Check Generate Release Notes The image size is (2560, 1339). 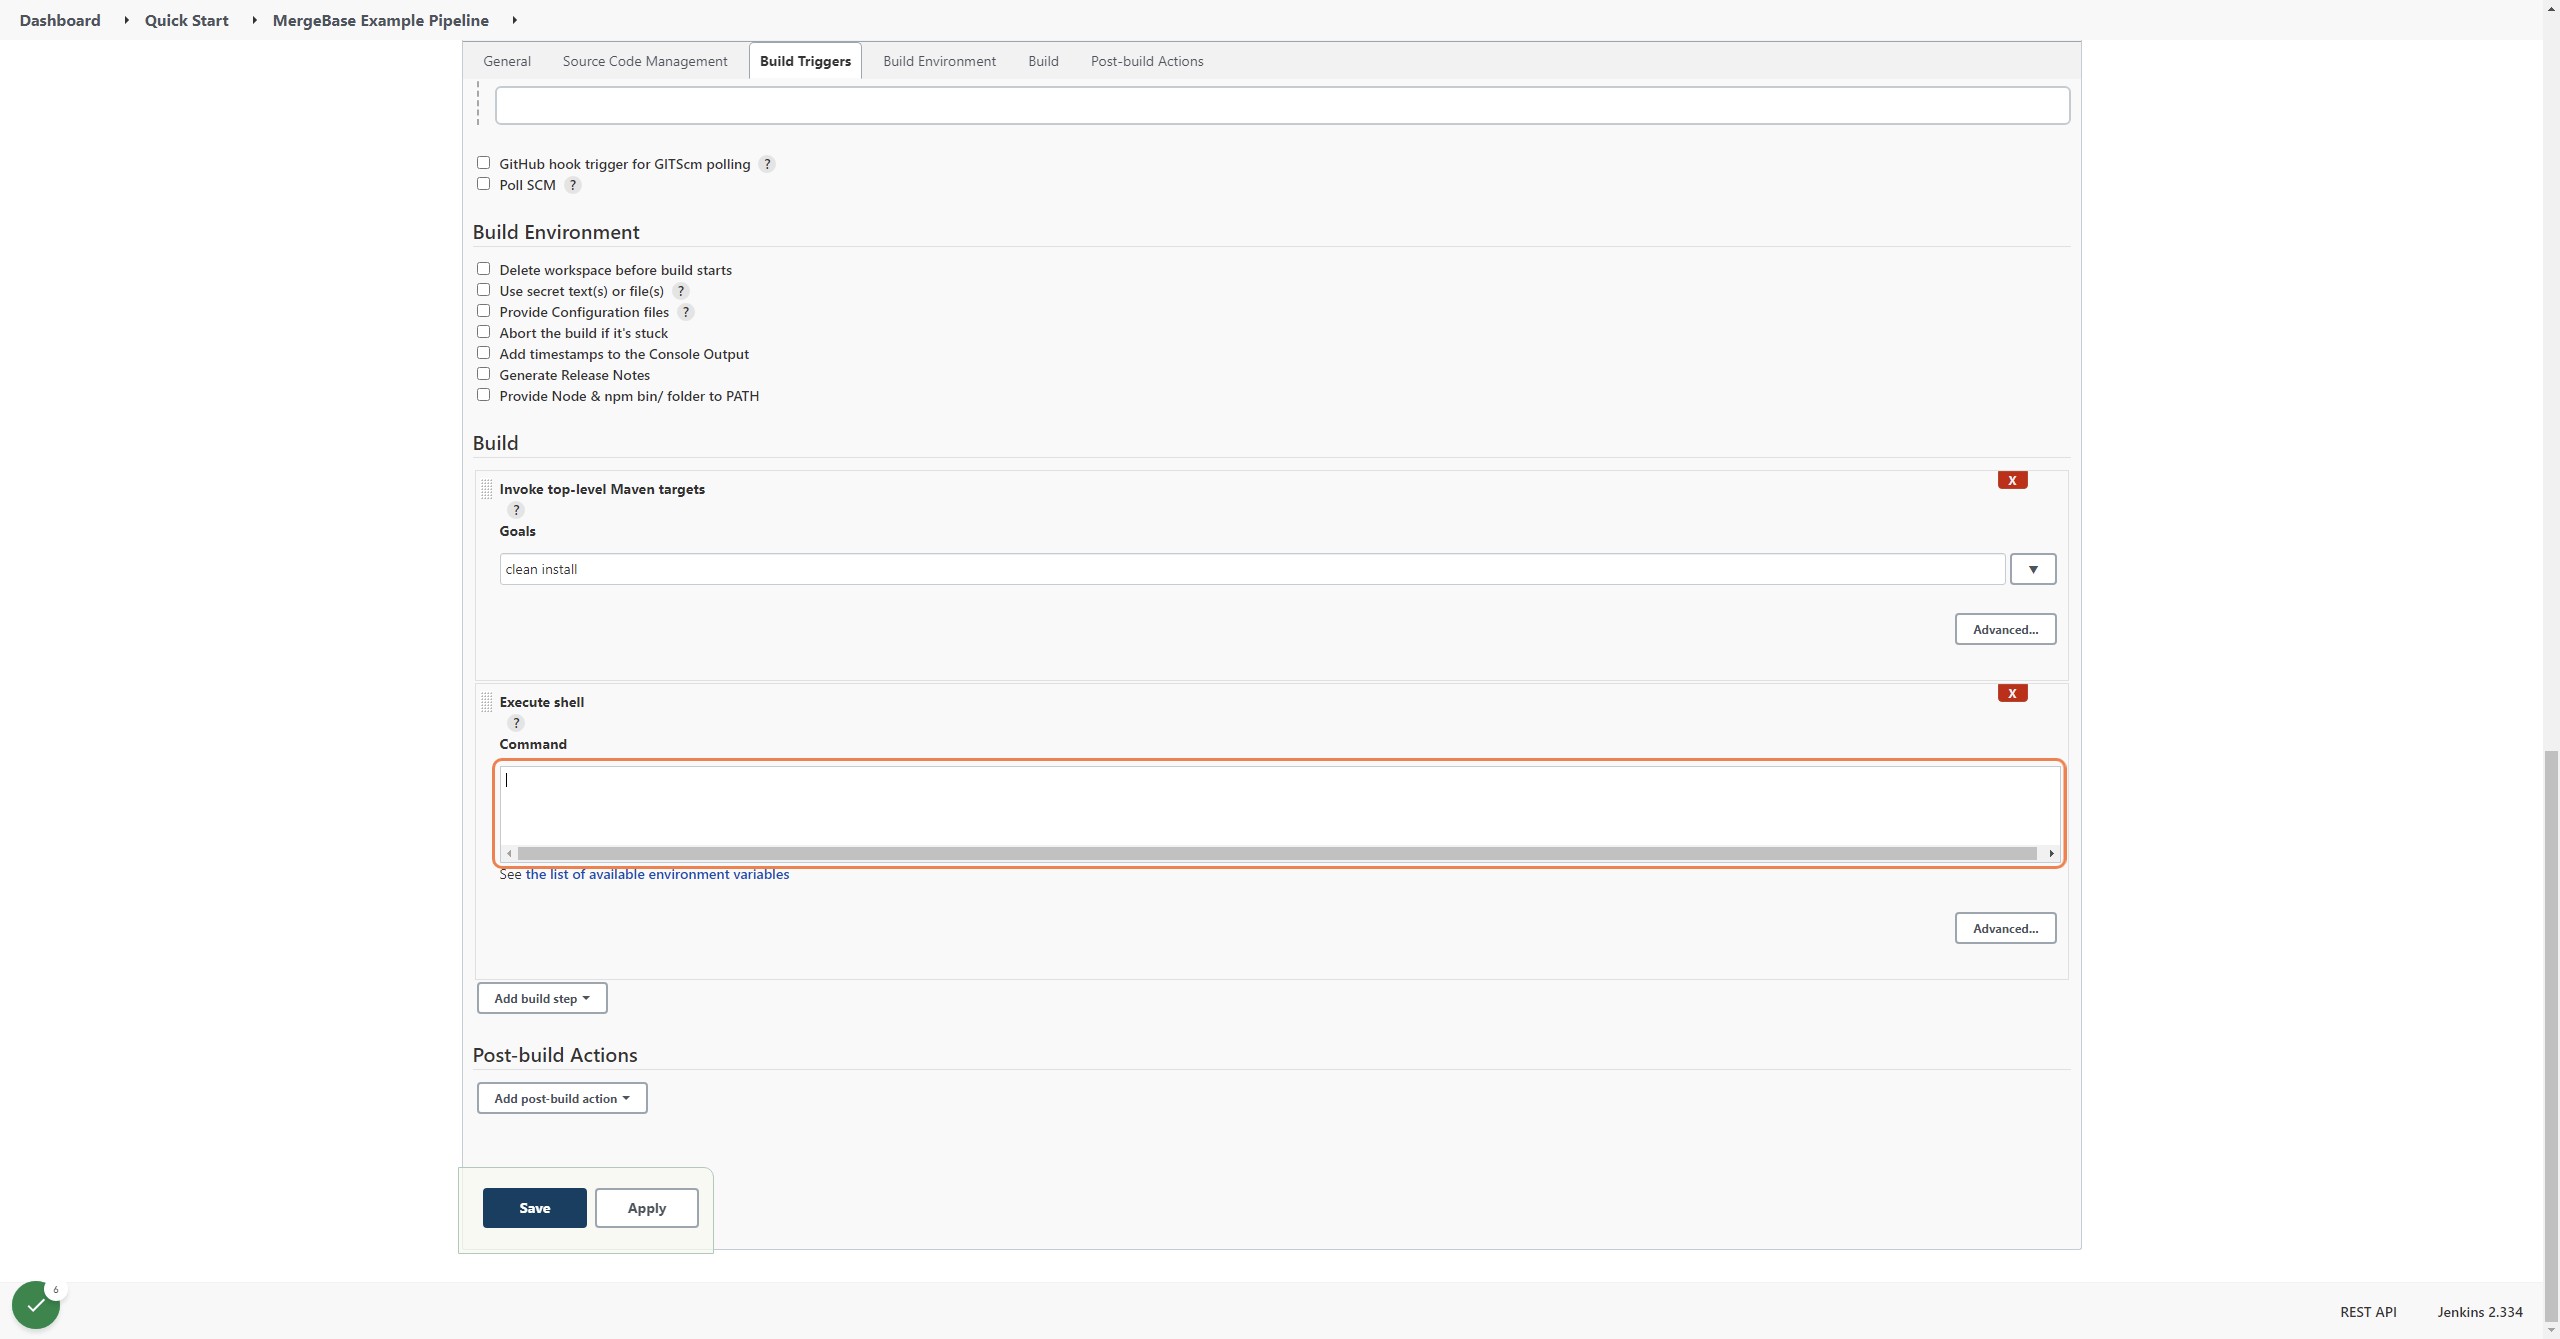(x=483, y=373)
